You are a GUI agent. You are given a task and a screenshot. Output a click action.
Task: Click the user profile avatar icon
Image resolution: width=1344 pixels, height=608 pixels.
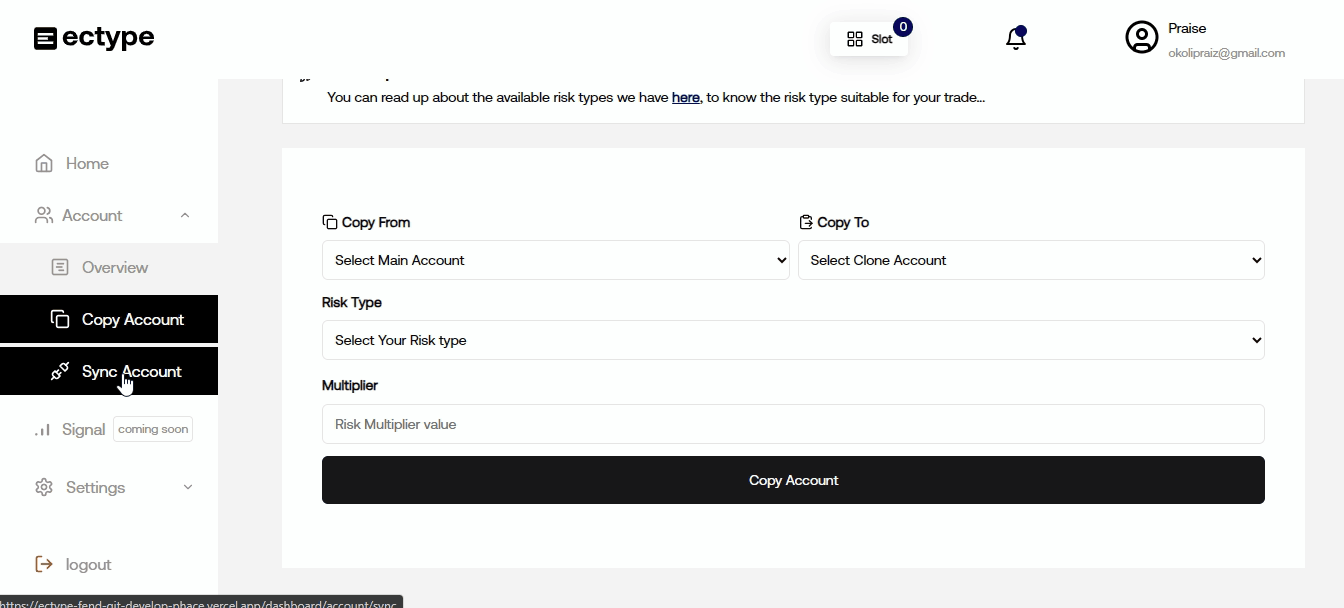pyautogui.click(x=1141, y=37)
